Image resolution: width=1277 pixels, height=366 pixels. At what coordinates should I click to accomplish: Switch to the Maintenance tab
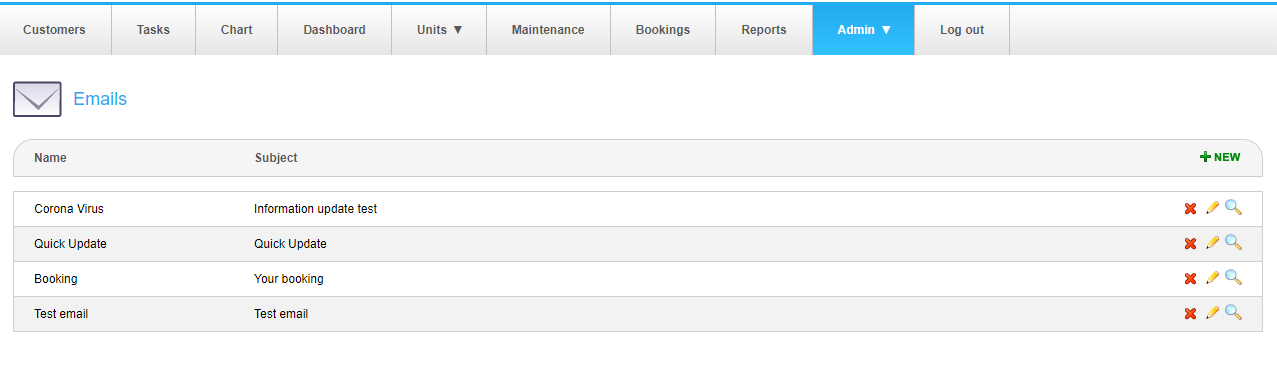pyautogui.click(x=548, y=30)
